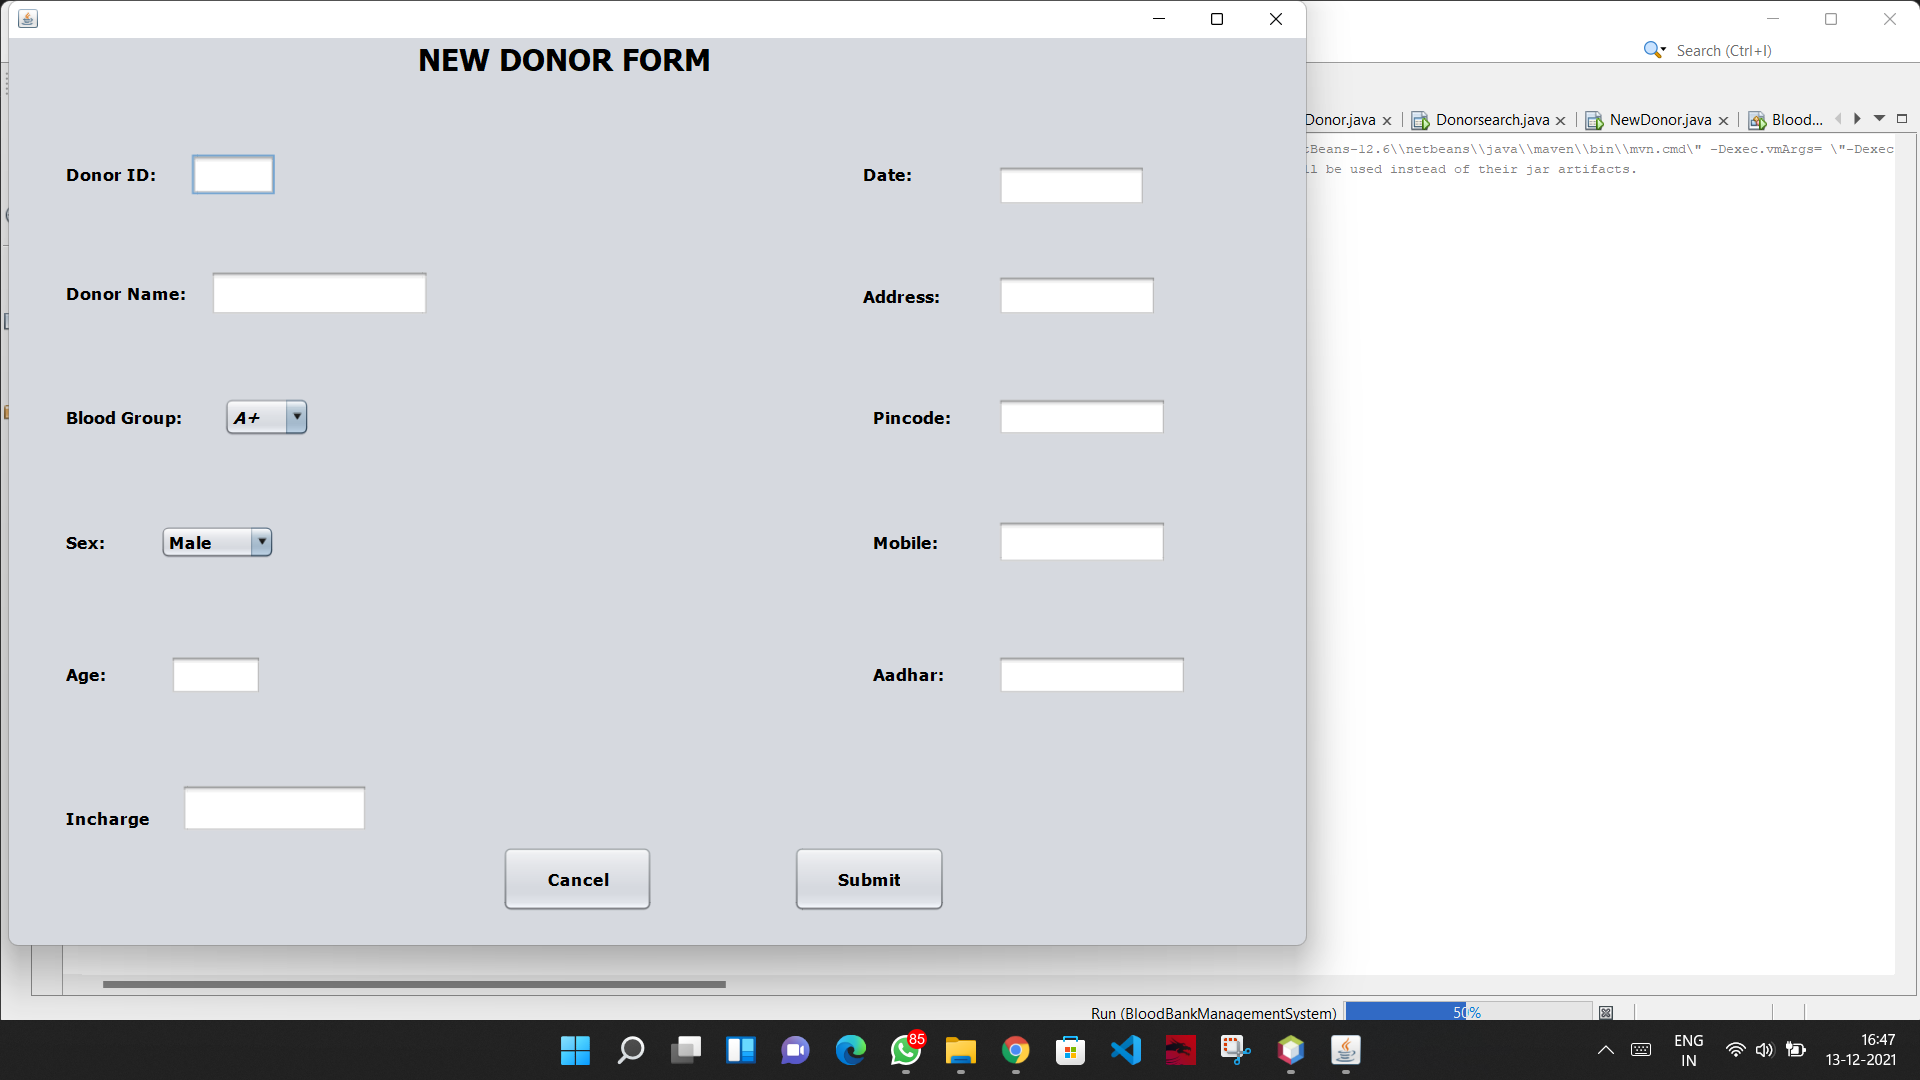Launch Visual Studio Code from the taskbar
Viewport: 1920px width, 1080px height.
[x=1126, y=1051]
